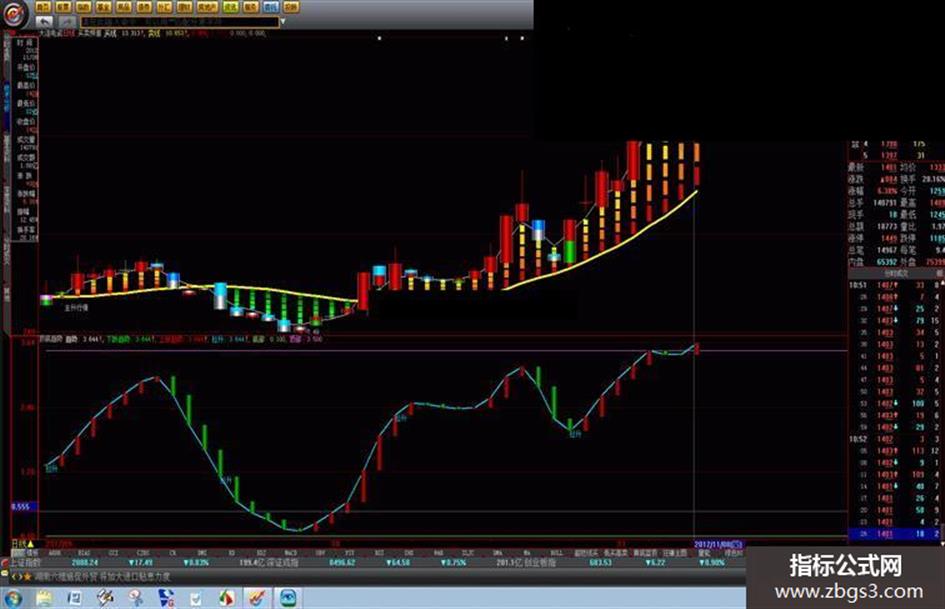Expand the 日线 period selector
This screenshot has width=945, height=609.
click(x=23, y=544)
